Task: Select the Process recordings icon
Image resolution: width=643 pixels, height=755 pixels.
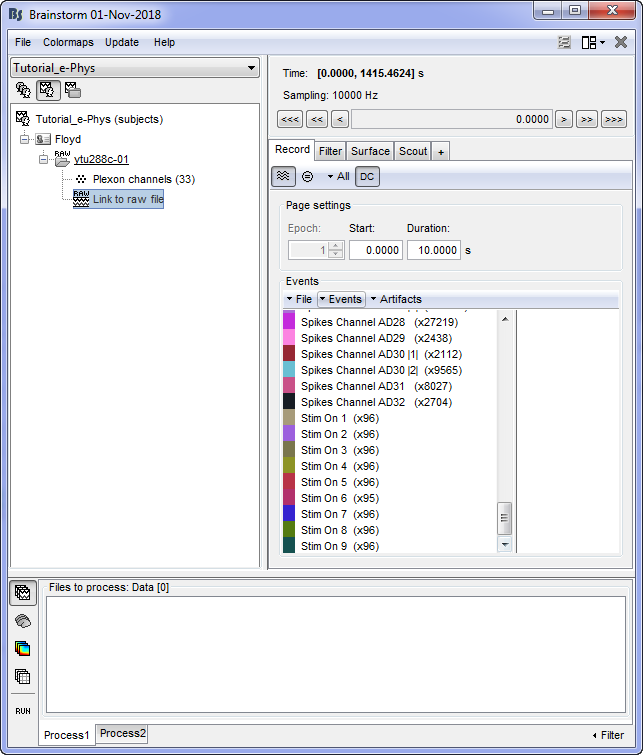Action: [22, 592]
